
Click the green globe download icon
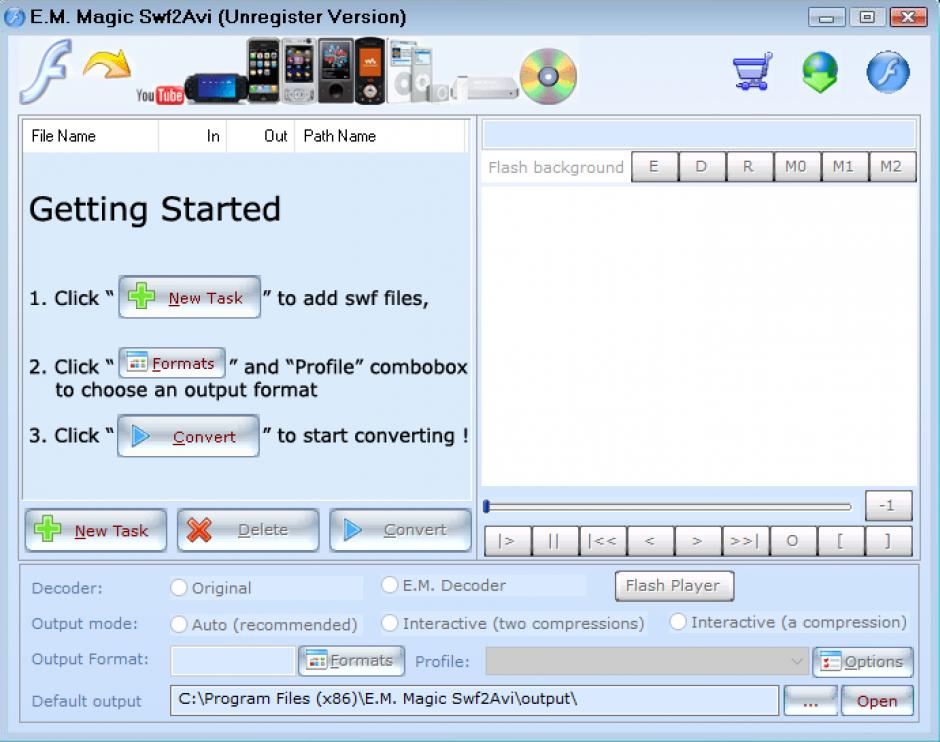(820, 72)
